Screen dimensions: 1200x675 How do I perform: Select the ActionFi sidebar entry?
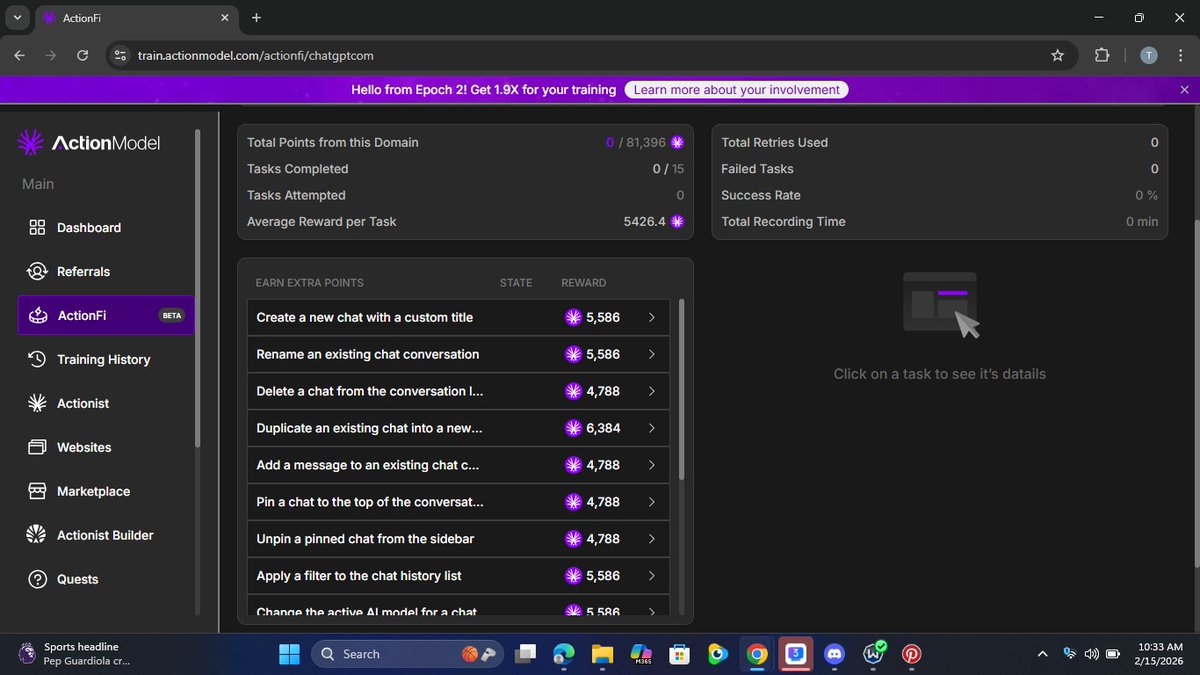[106, 315]
